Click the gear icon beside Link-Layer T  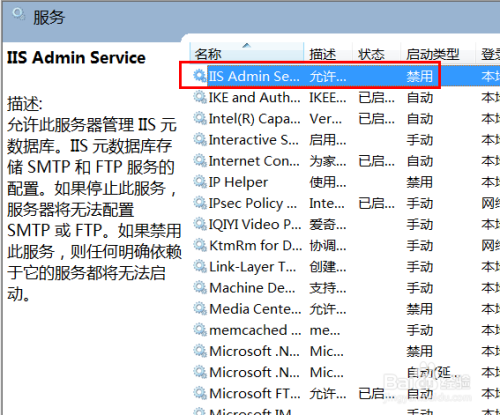[200, 267]
